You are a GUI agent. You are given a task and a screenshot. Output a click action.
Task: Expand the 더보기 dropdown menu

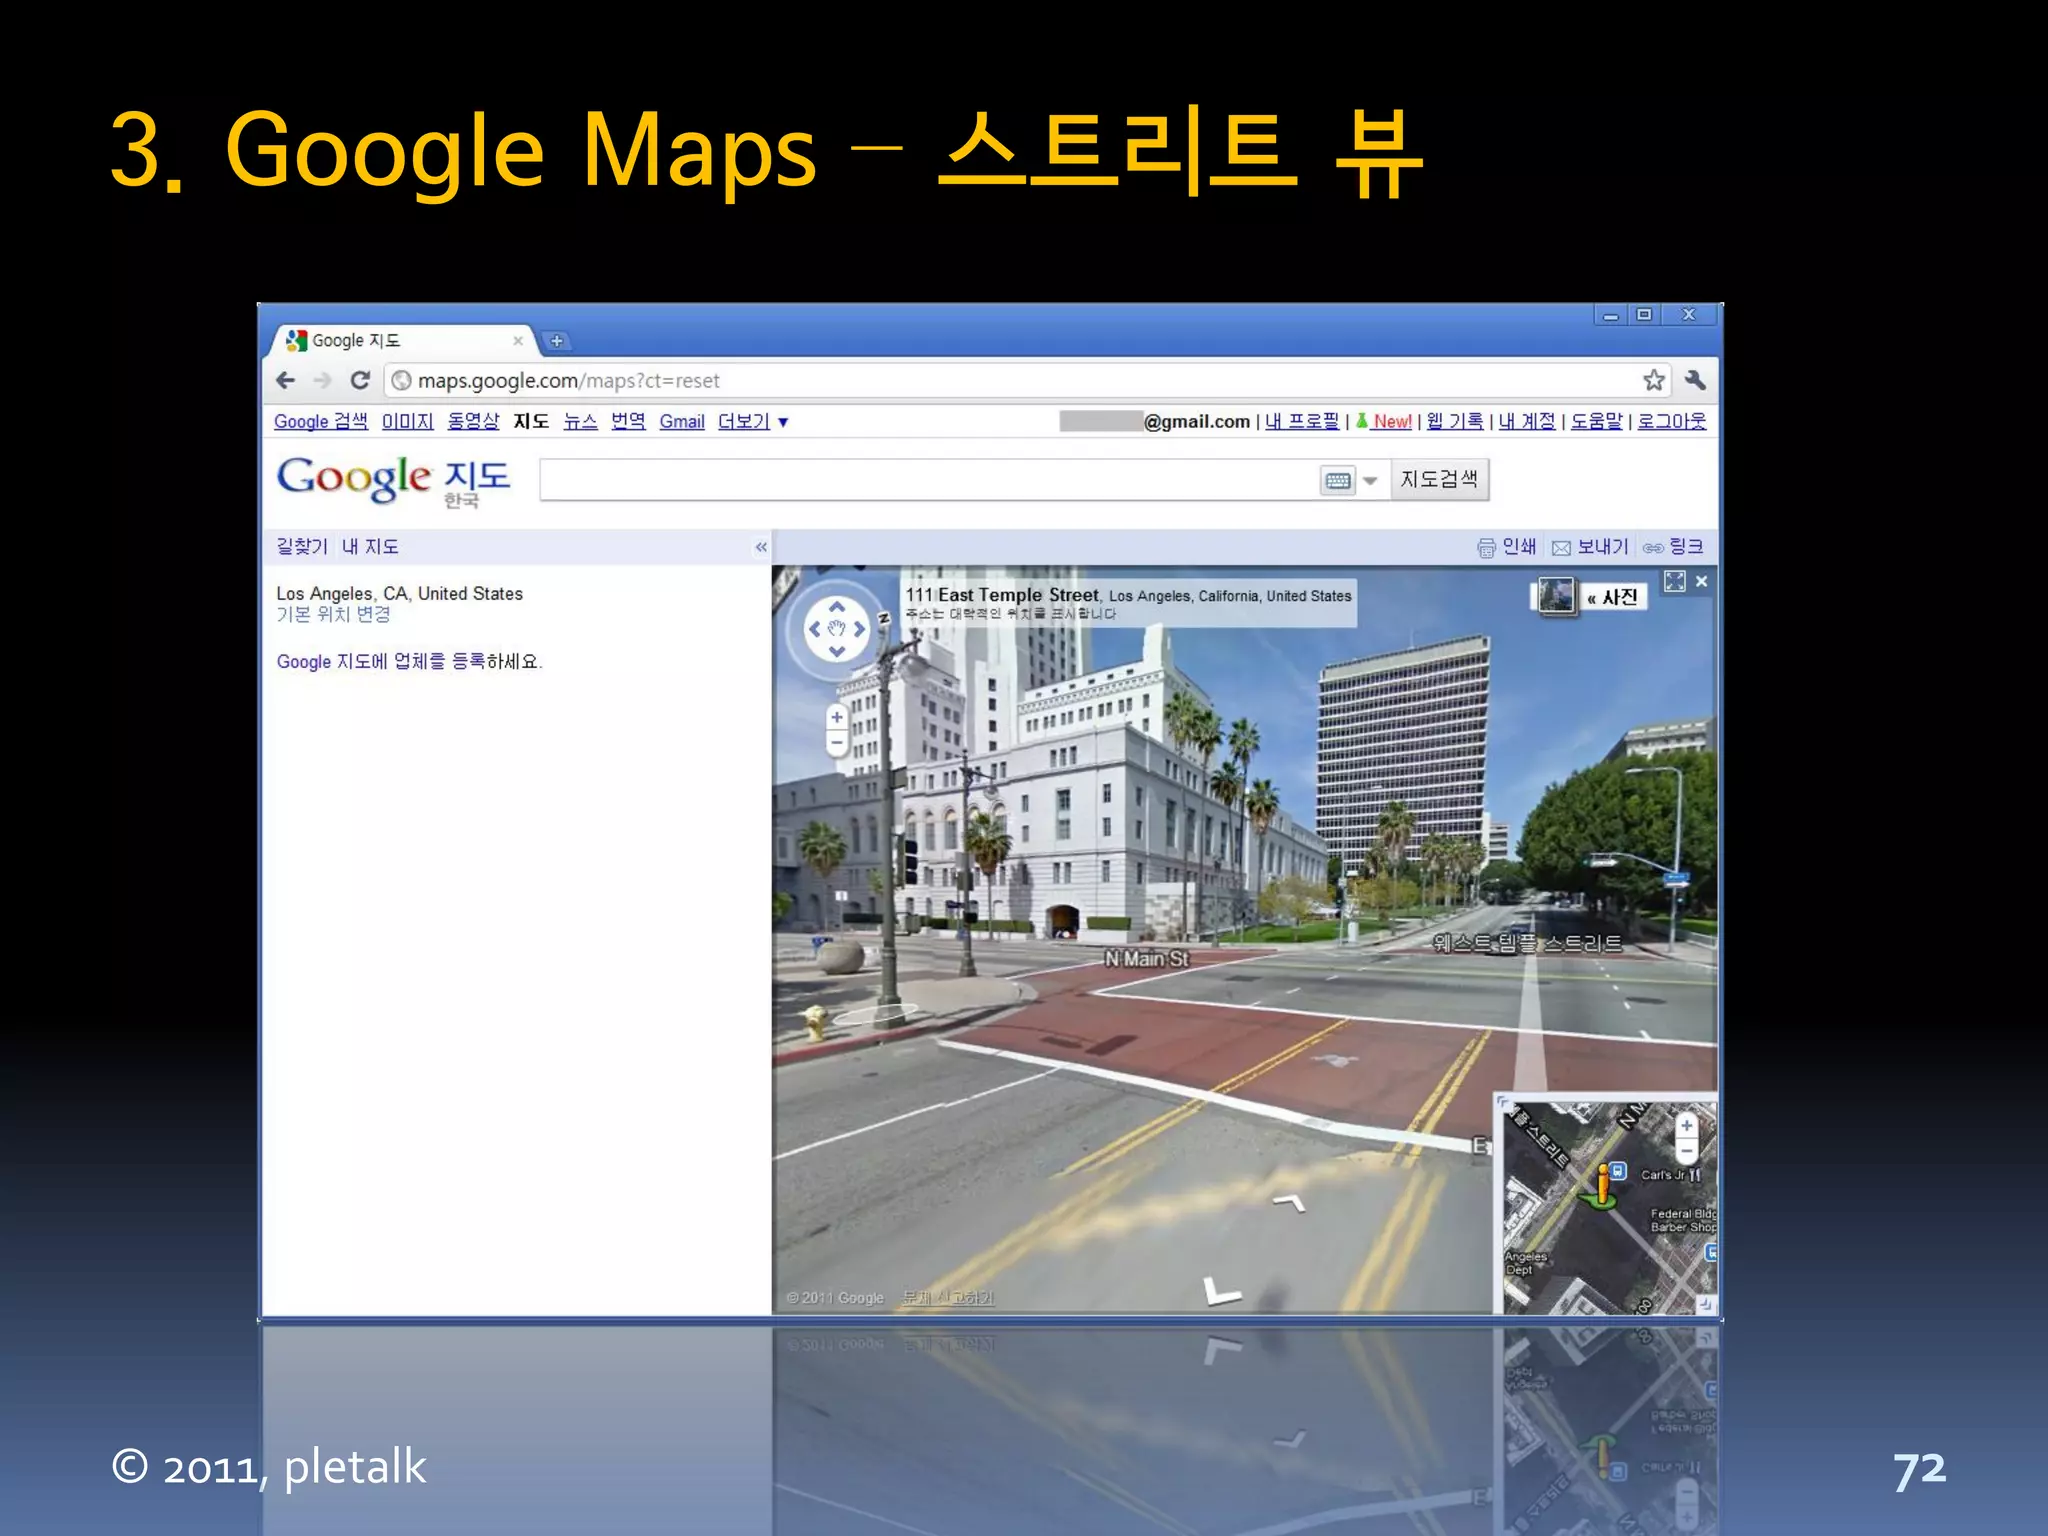753,422
